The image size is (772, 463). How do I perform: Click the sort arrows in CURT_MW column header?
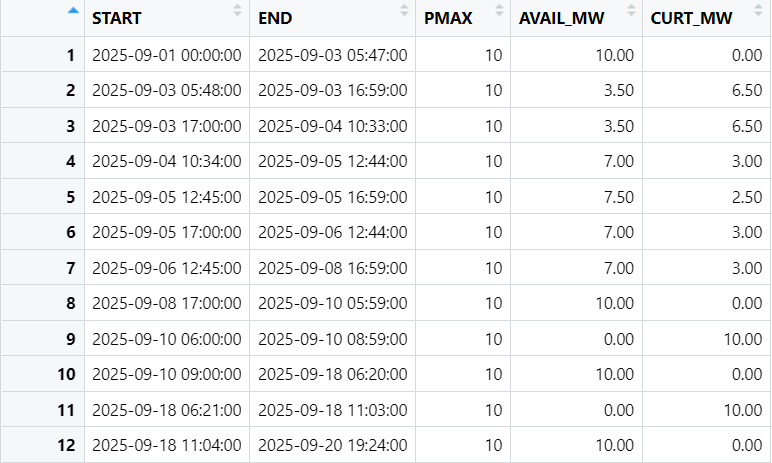point(758,10)
